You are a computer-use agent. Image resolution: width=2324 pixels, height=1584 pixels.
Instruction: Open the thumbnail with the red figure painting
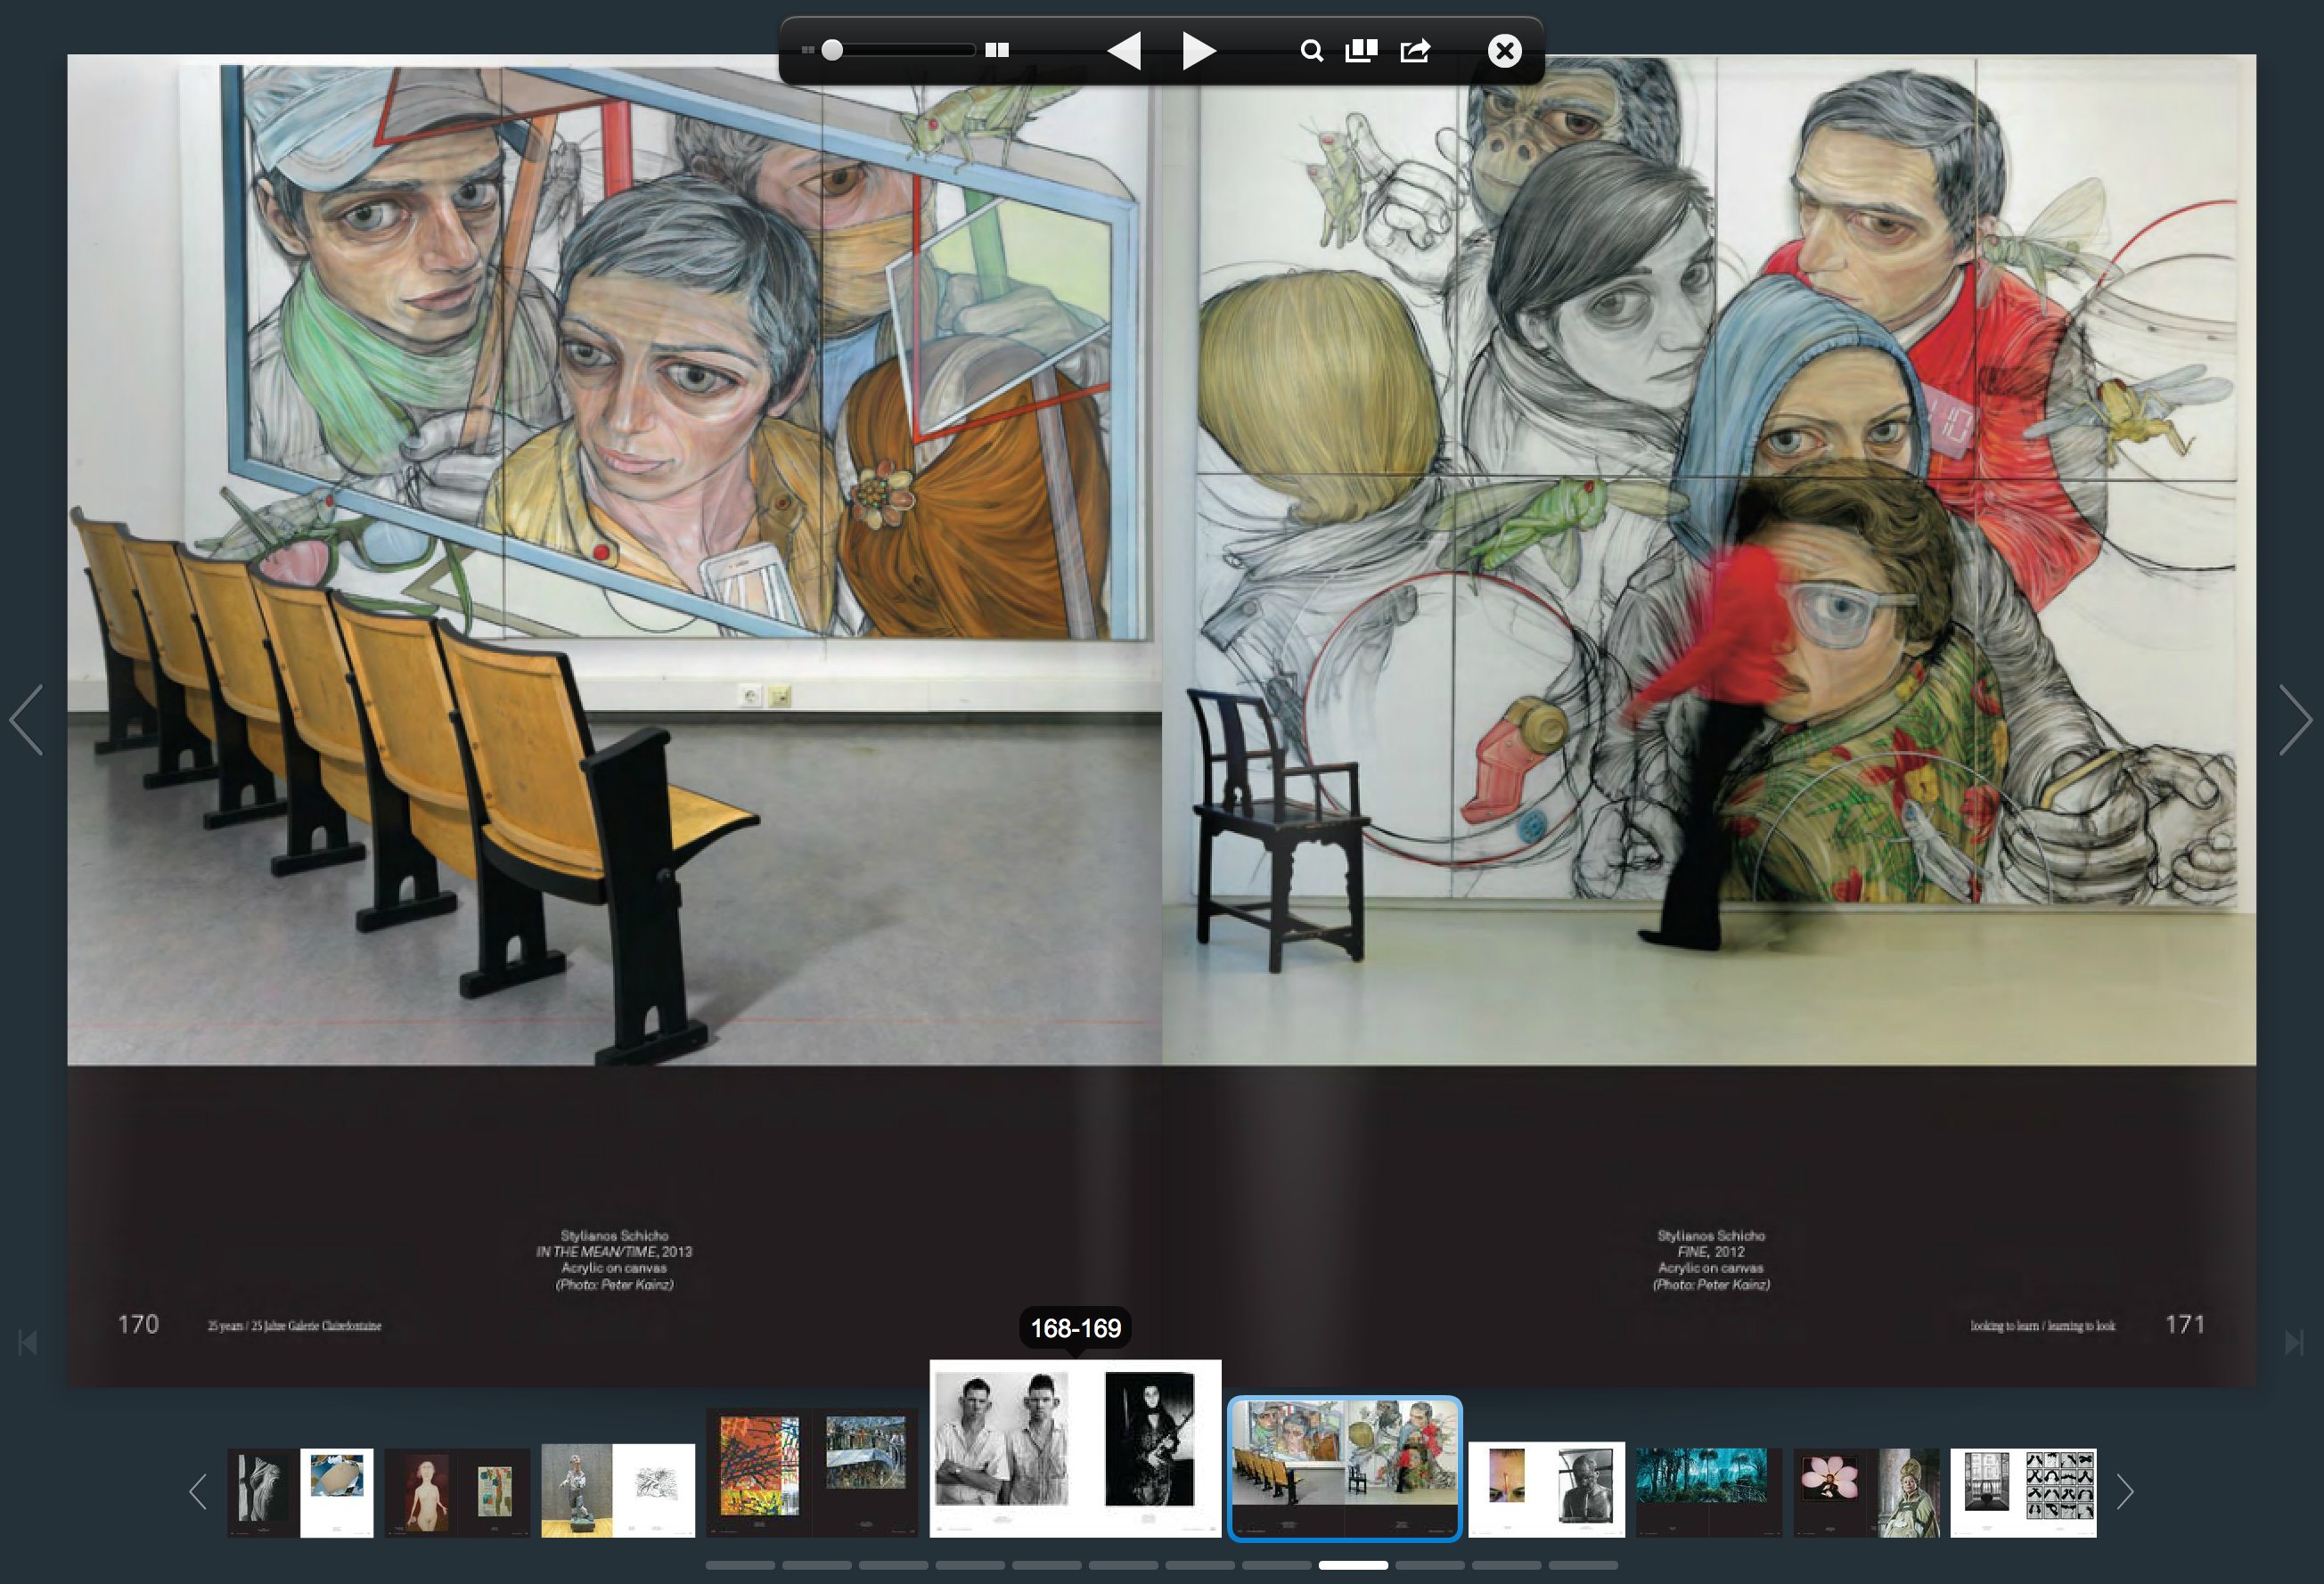458,1492
